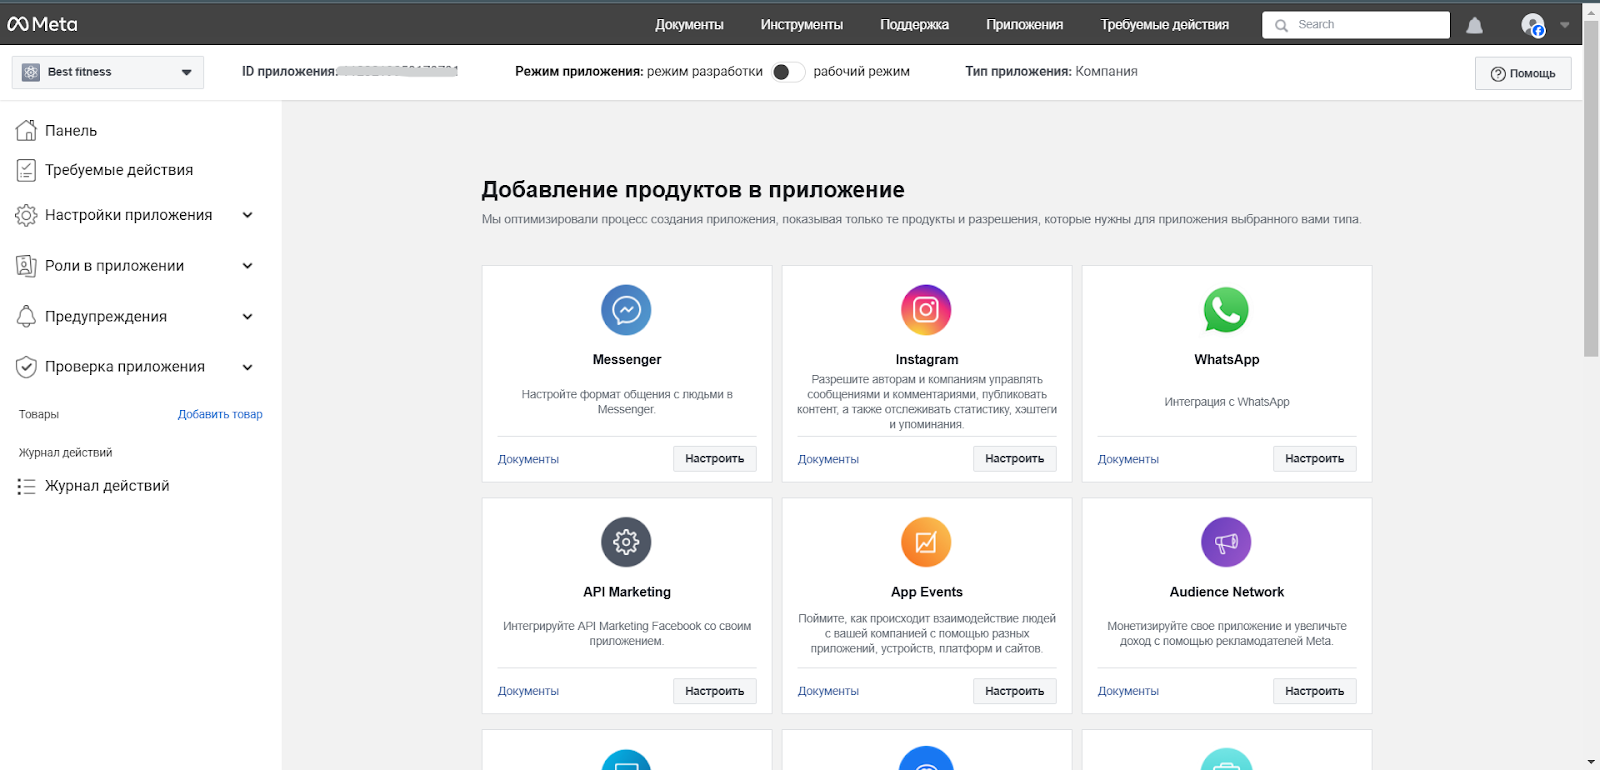The width and height of the screenshot is (1600, 770).
Task: Click the Instagram product icon
Action: (926, 310)
